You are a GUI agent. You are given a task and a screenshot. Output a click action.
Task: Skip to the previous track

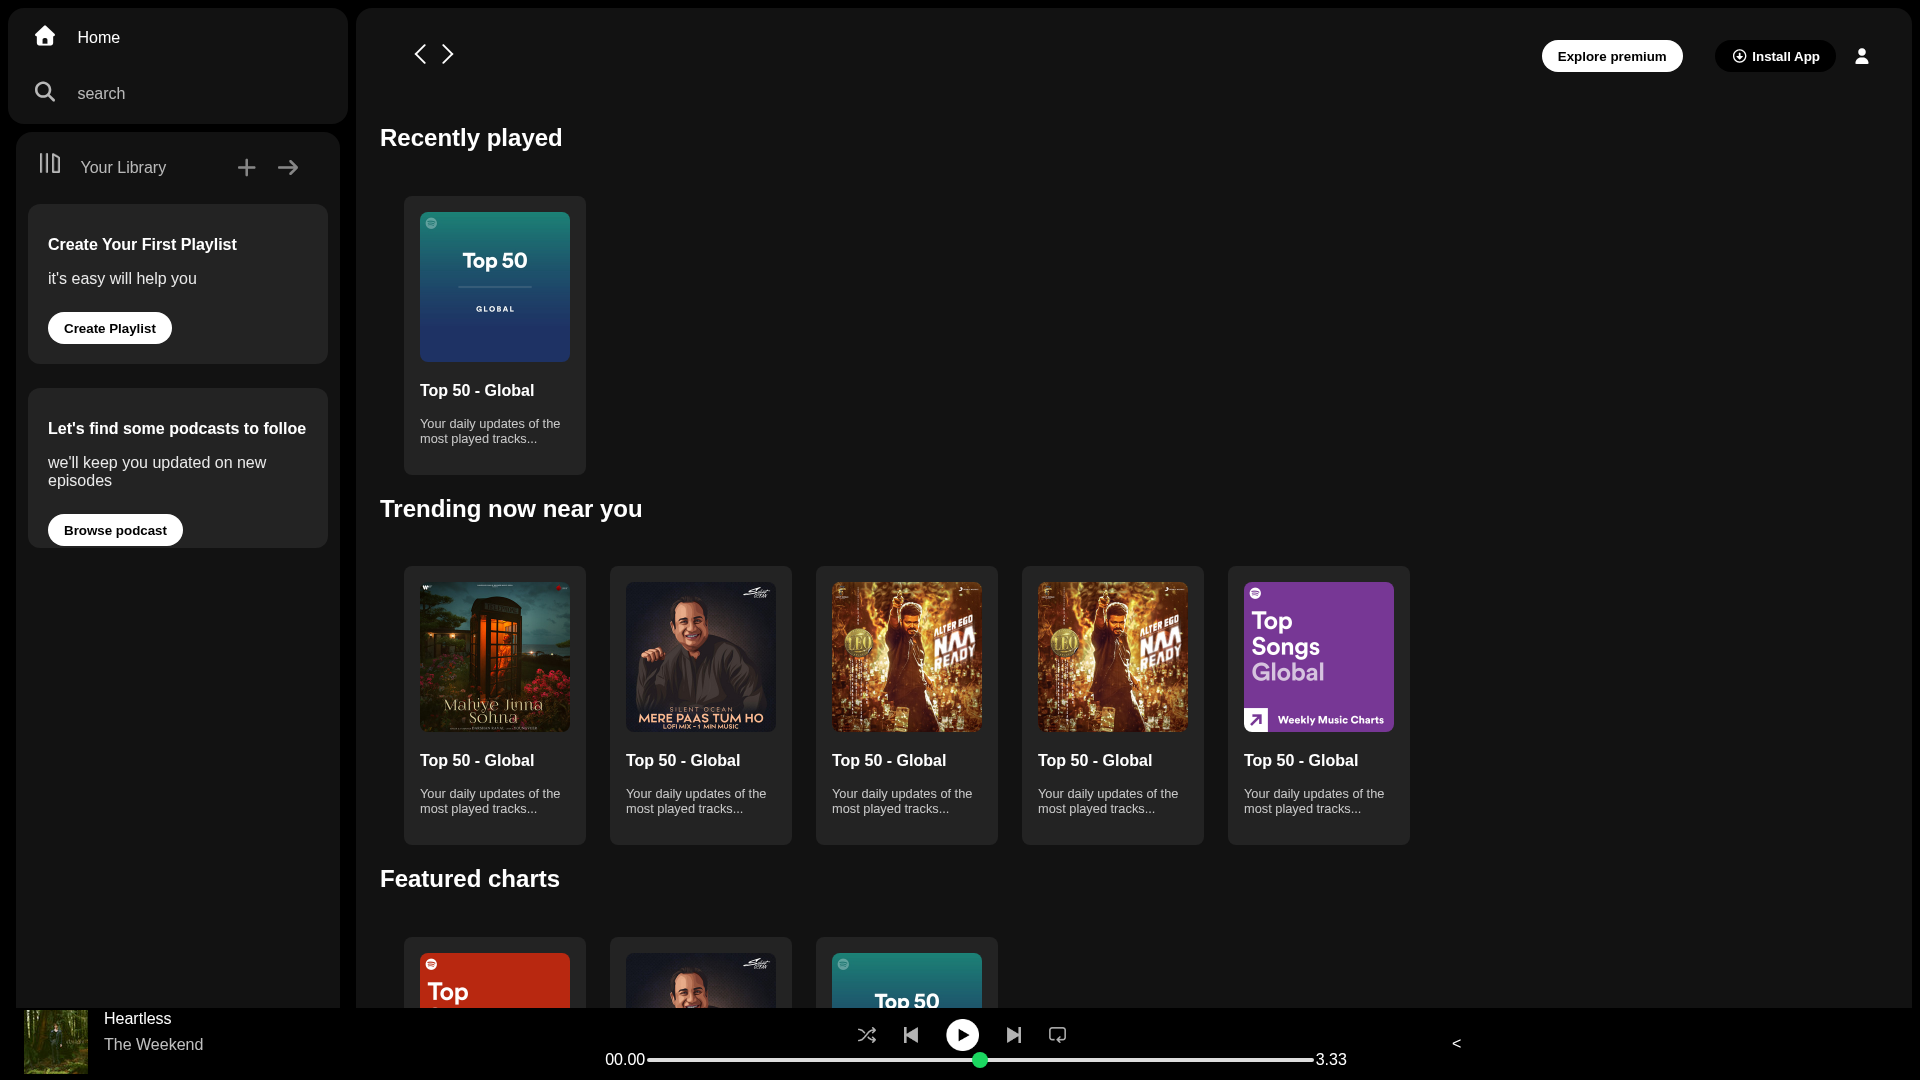(x=911, y=1035)
